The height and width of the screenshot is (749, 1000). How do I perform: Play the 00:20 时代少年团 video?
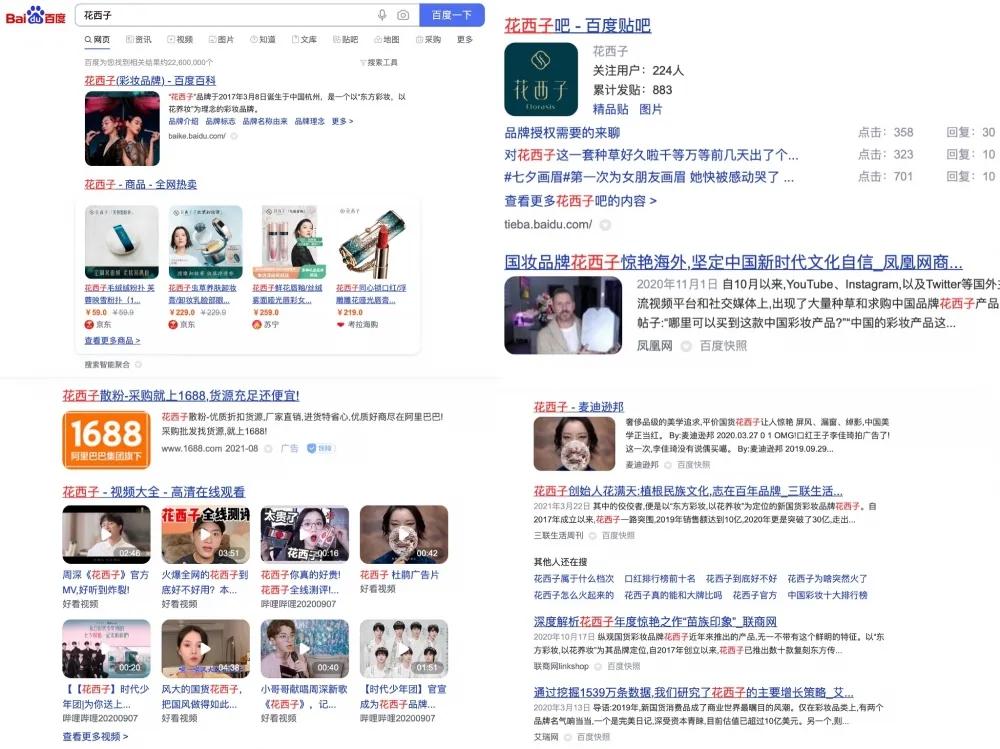point(107,648)
